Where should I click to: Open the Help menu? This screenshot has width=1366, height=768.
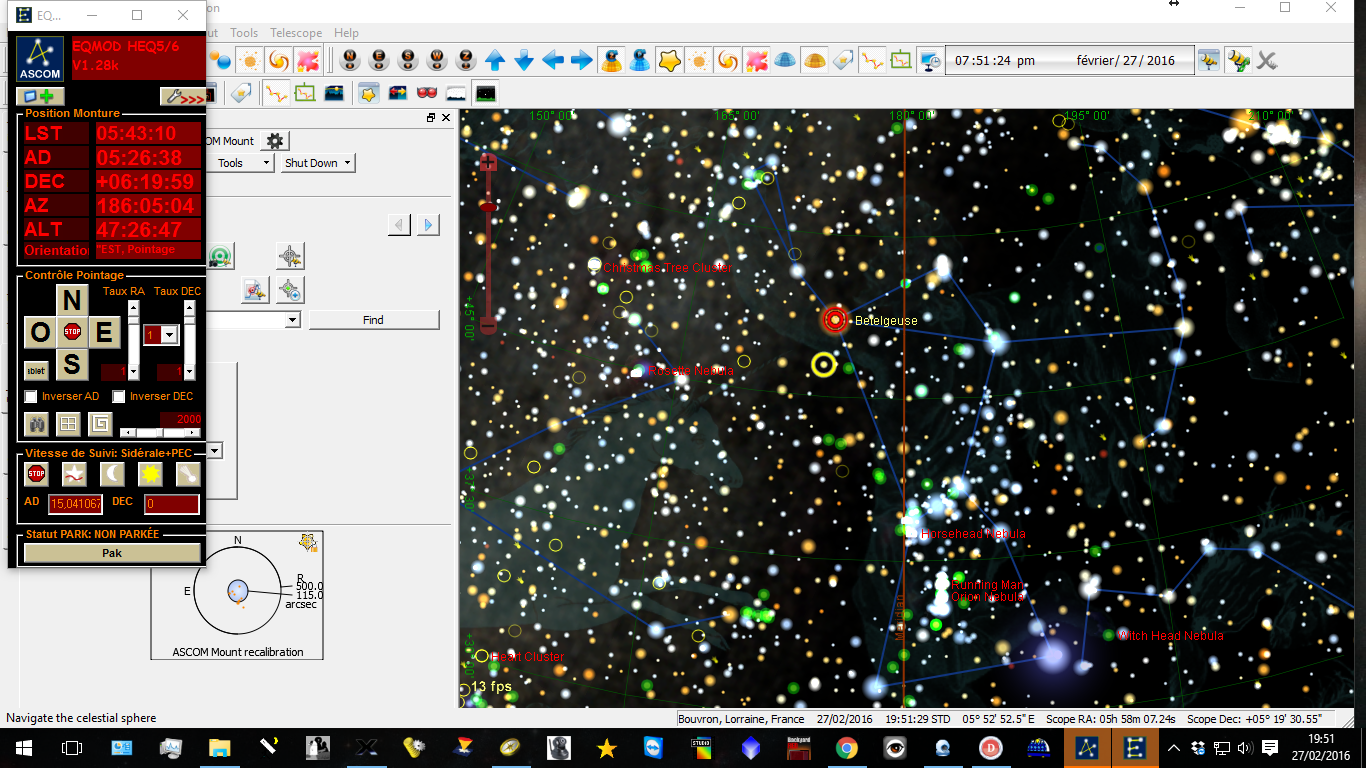point(346,33)
